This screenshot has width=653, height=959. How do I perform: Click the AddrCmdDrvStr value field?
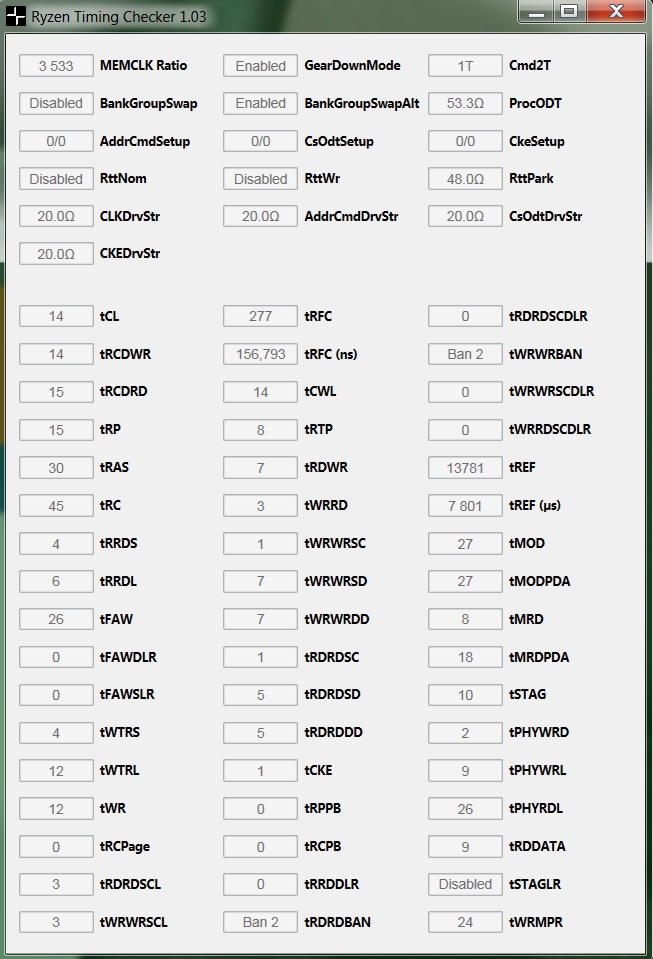(260, 217)
